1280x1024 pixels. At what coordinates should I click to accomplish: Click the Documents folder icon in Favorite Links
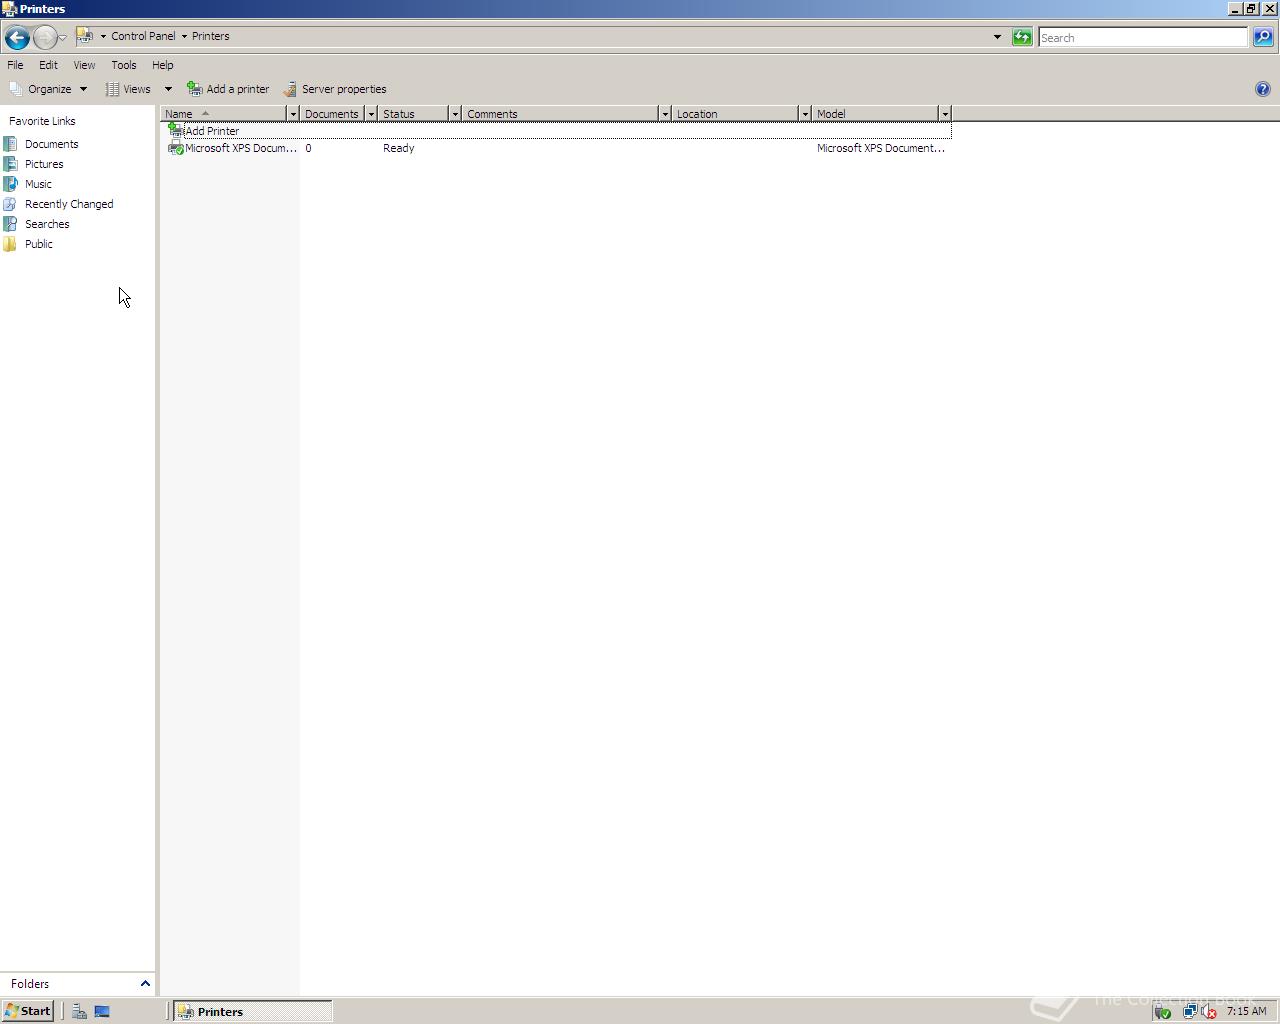[10, 144]
